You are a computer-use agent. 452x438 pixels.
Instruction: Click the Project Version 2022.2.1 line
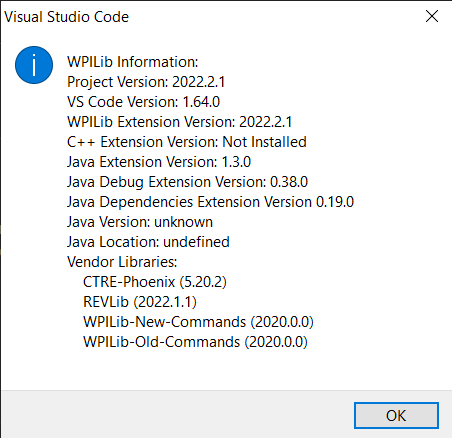pyautogui.click(x=146, y=82)
